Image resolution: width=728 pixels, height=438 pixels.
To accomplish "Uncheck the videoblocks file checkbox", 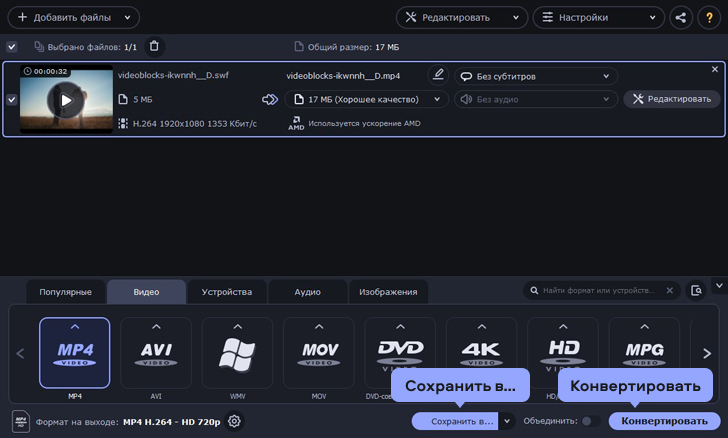I will click(x=11, y=100).
